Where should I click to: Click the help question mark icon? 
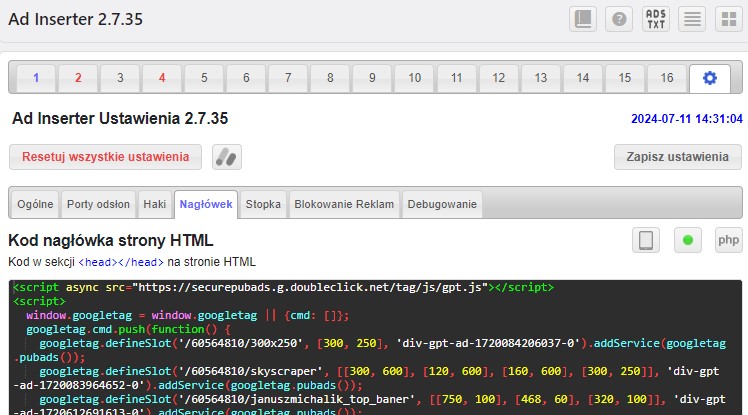[x=619, y=19]
